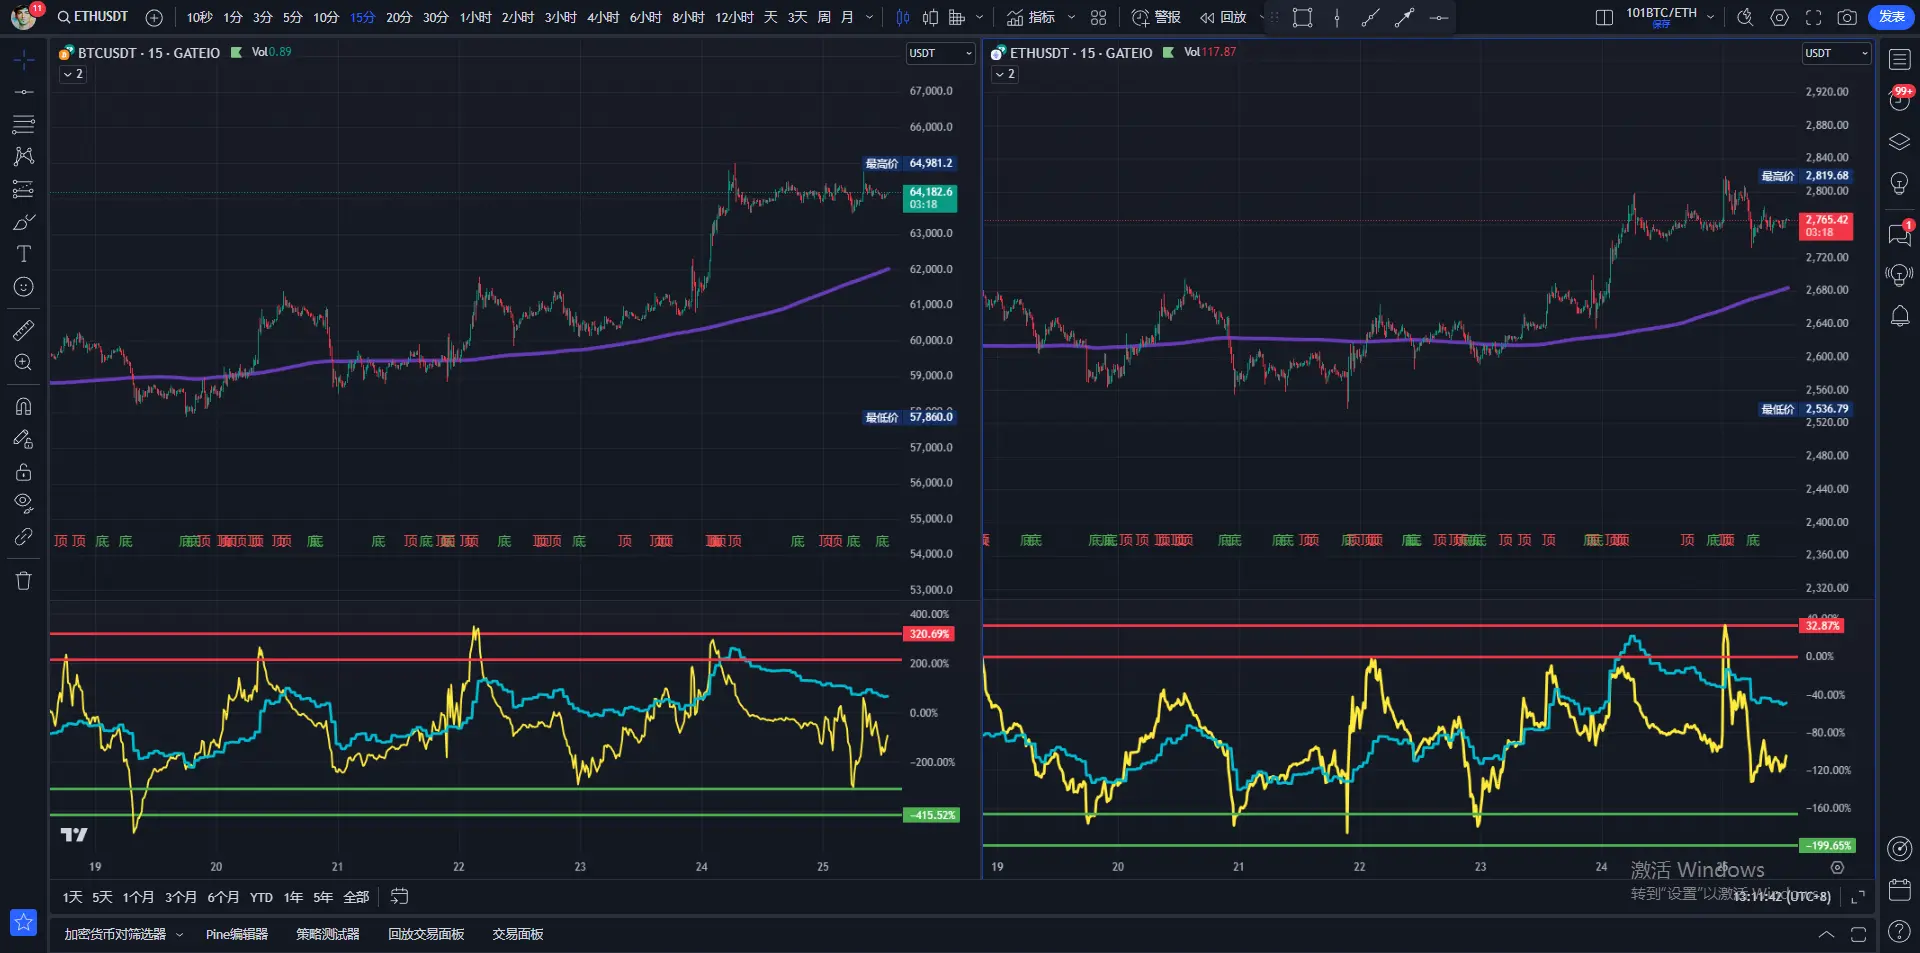Open the layout selection icon
1920x953 pixels.
coord(1603,17)
